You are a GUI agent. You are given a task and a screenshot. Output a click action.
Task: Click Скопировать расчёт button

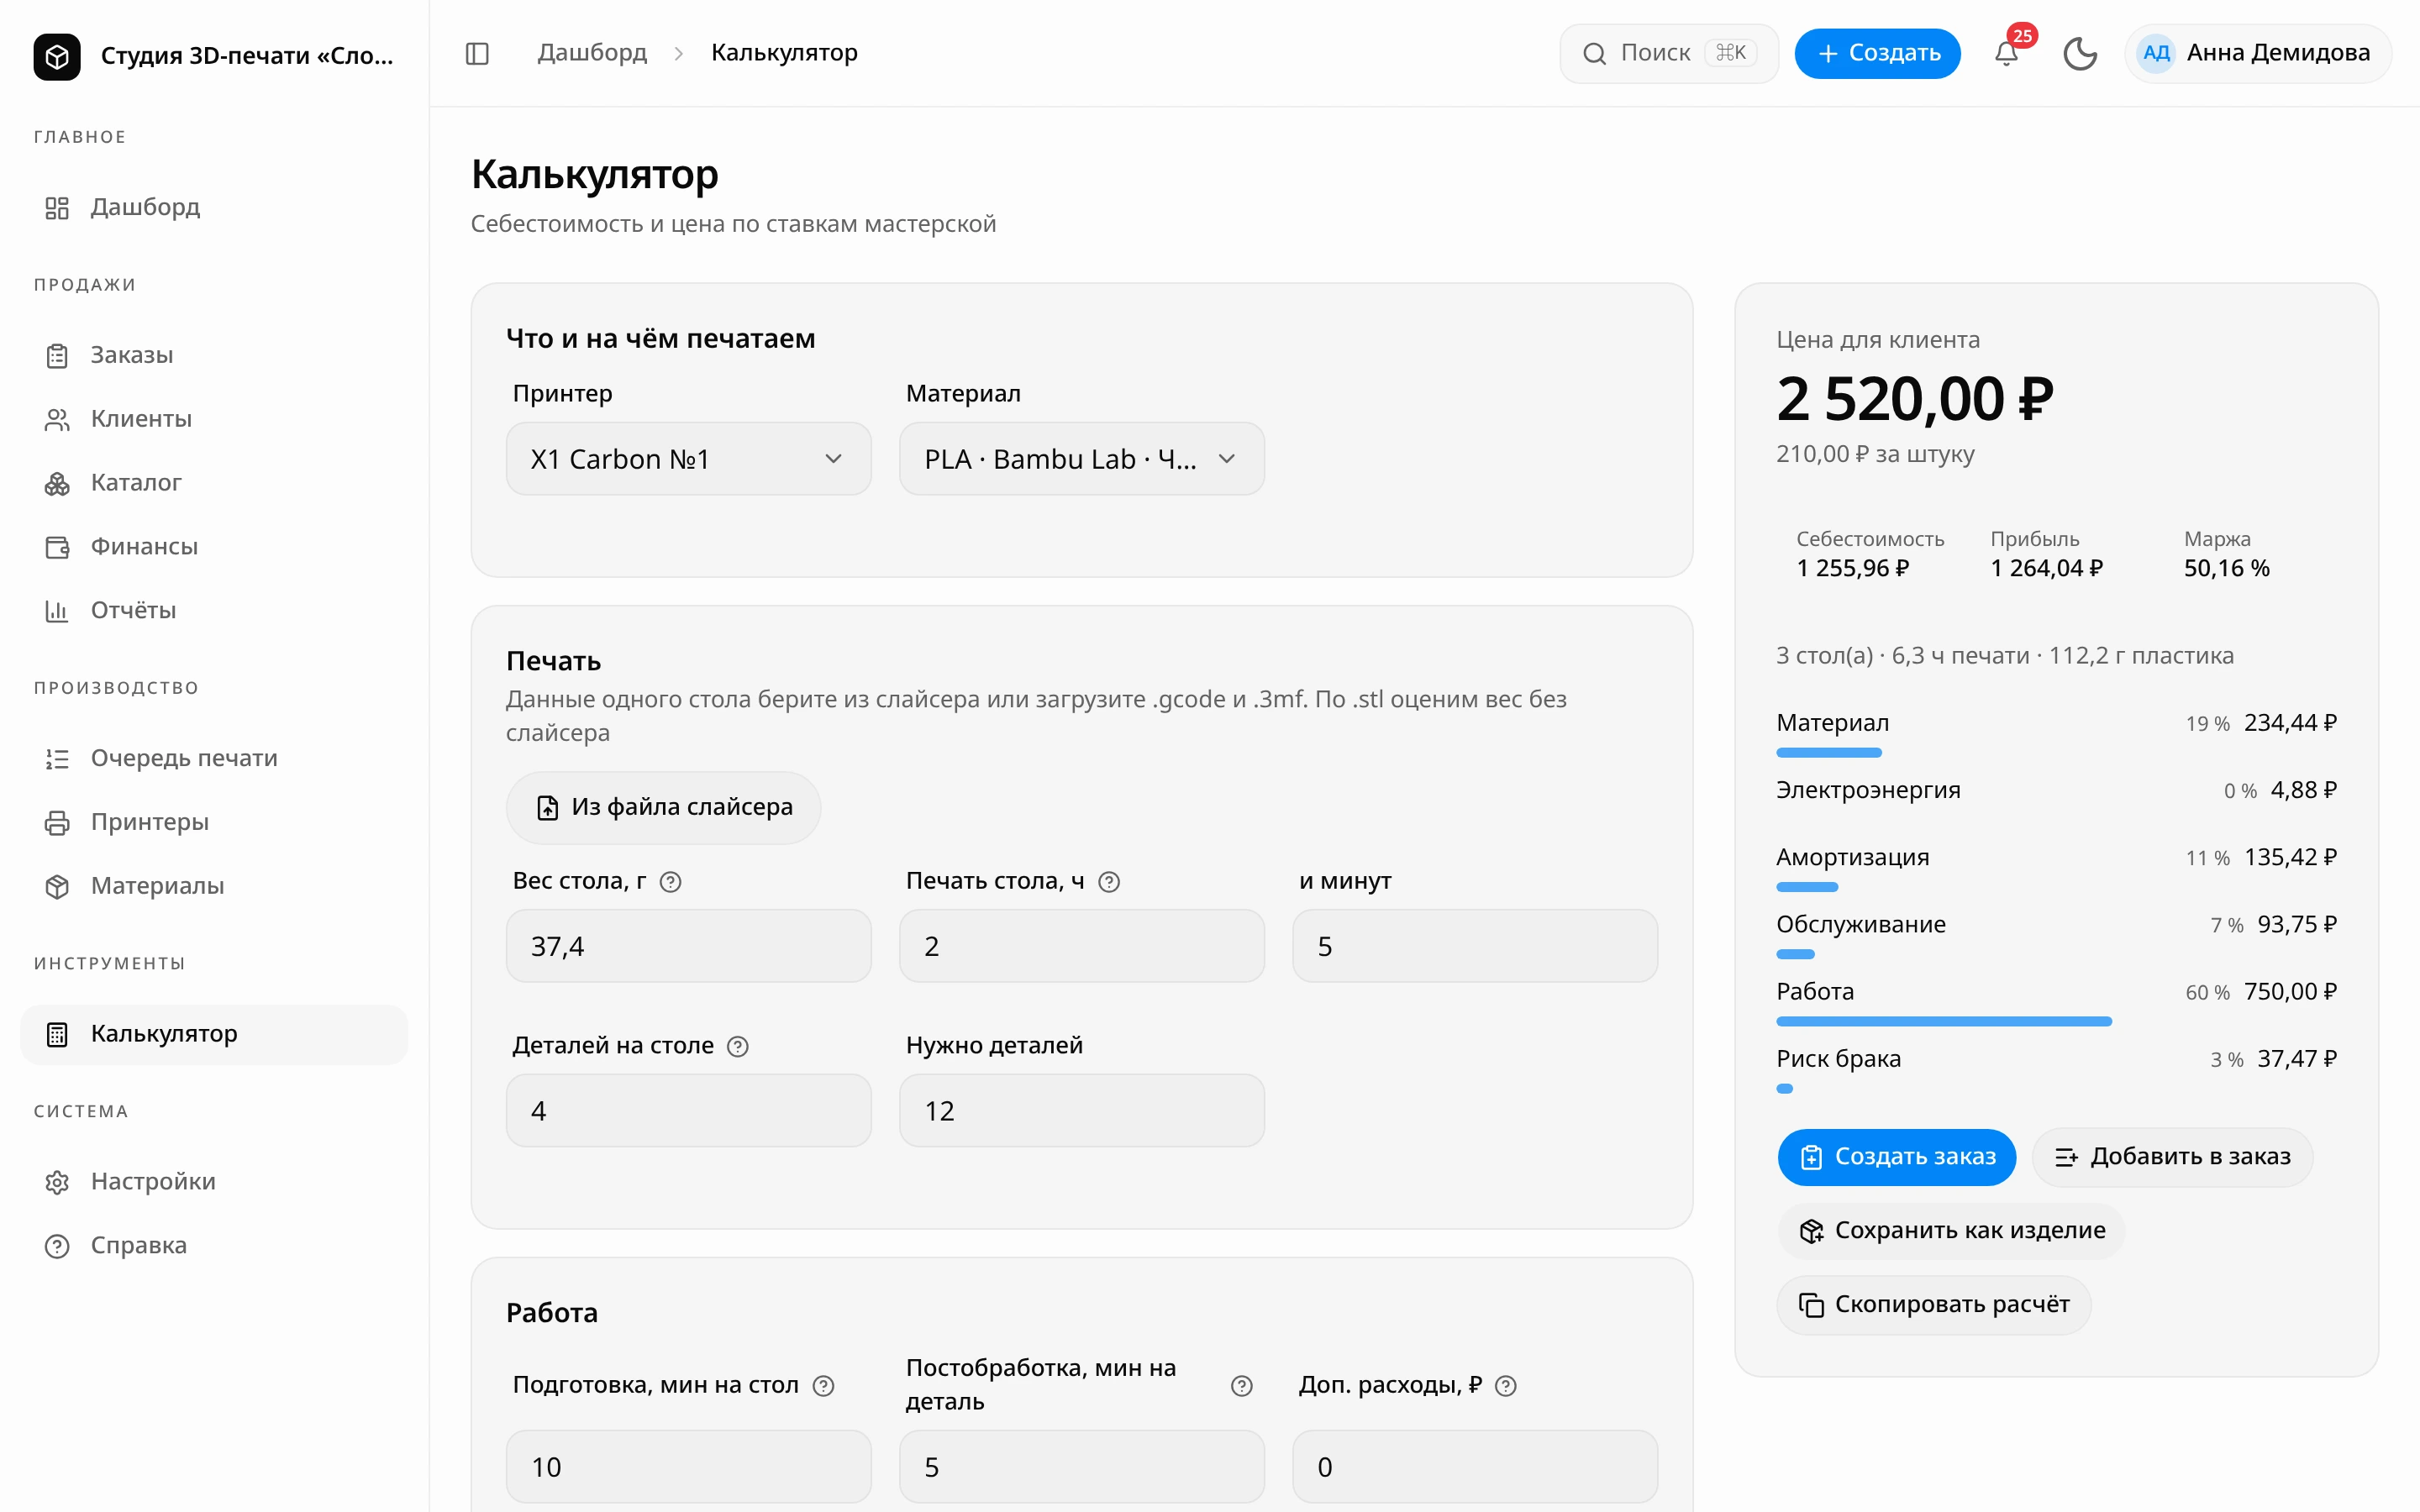[x=1934, y=1305]
